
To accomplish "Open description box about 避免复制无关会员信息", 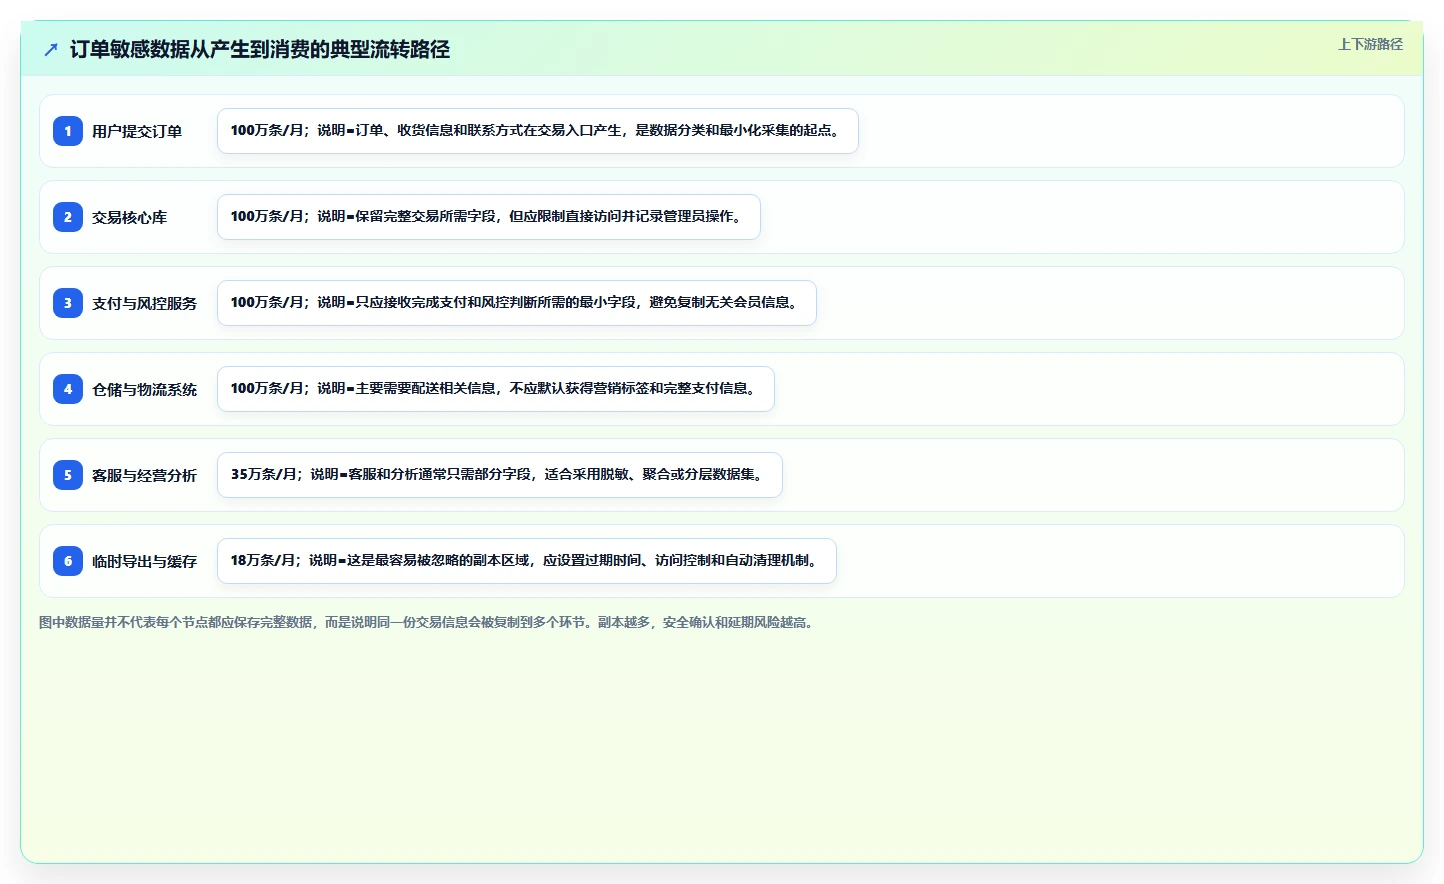I will click(517, 303).
